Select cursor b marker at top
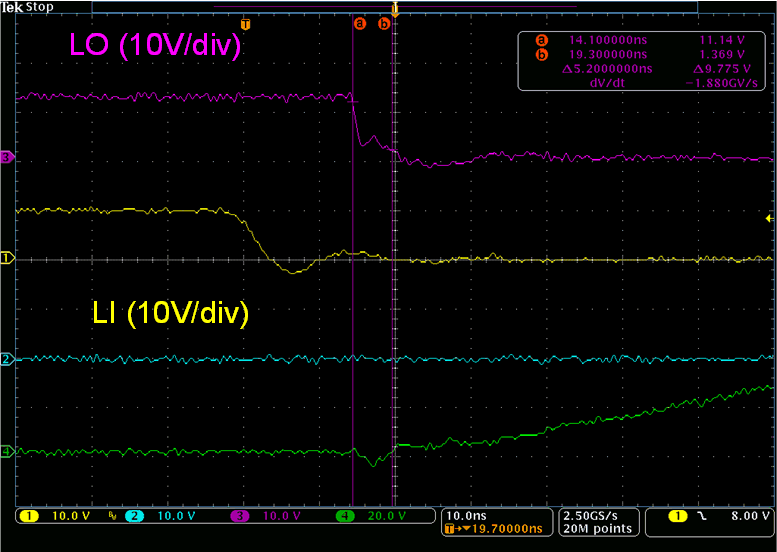 point(384,23)
